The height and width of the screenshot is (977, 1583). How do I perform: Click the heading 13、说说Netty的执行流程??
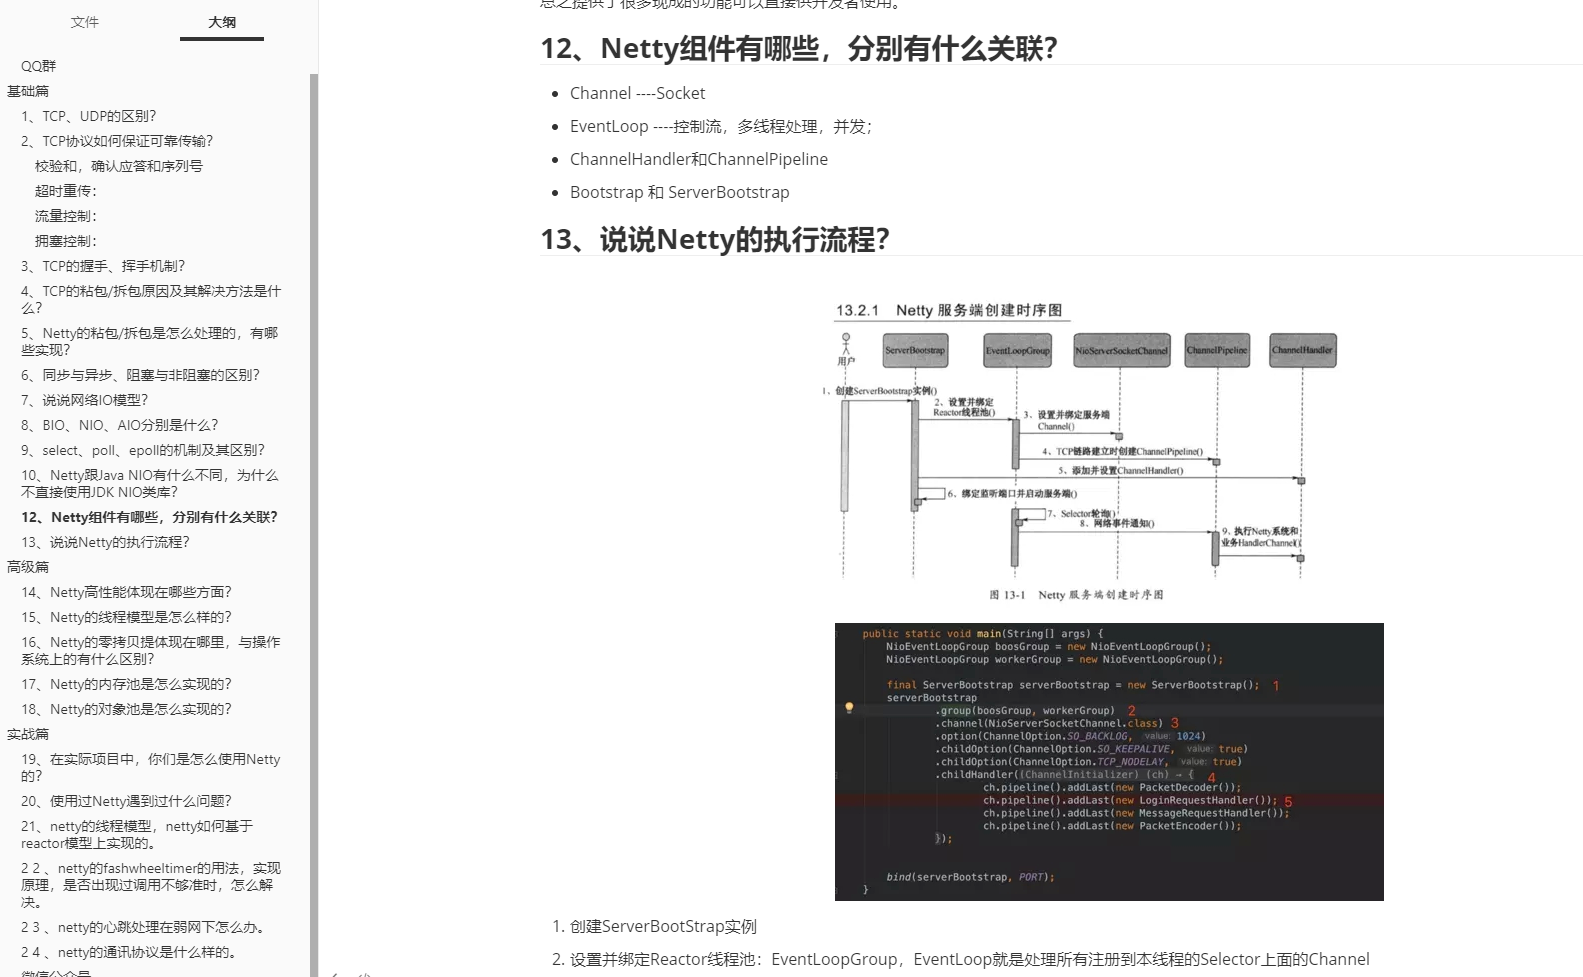(x=715, y=239)
